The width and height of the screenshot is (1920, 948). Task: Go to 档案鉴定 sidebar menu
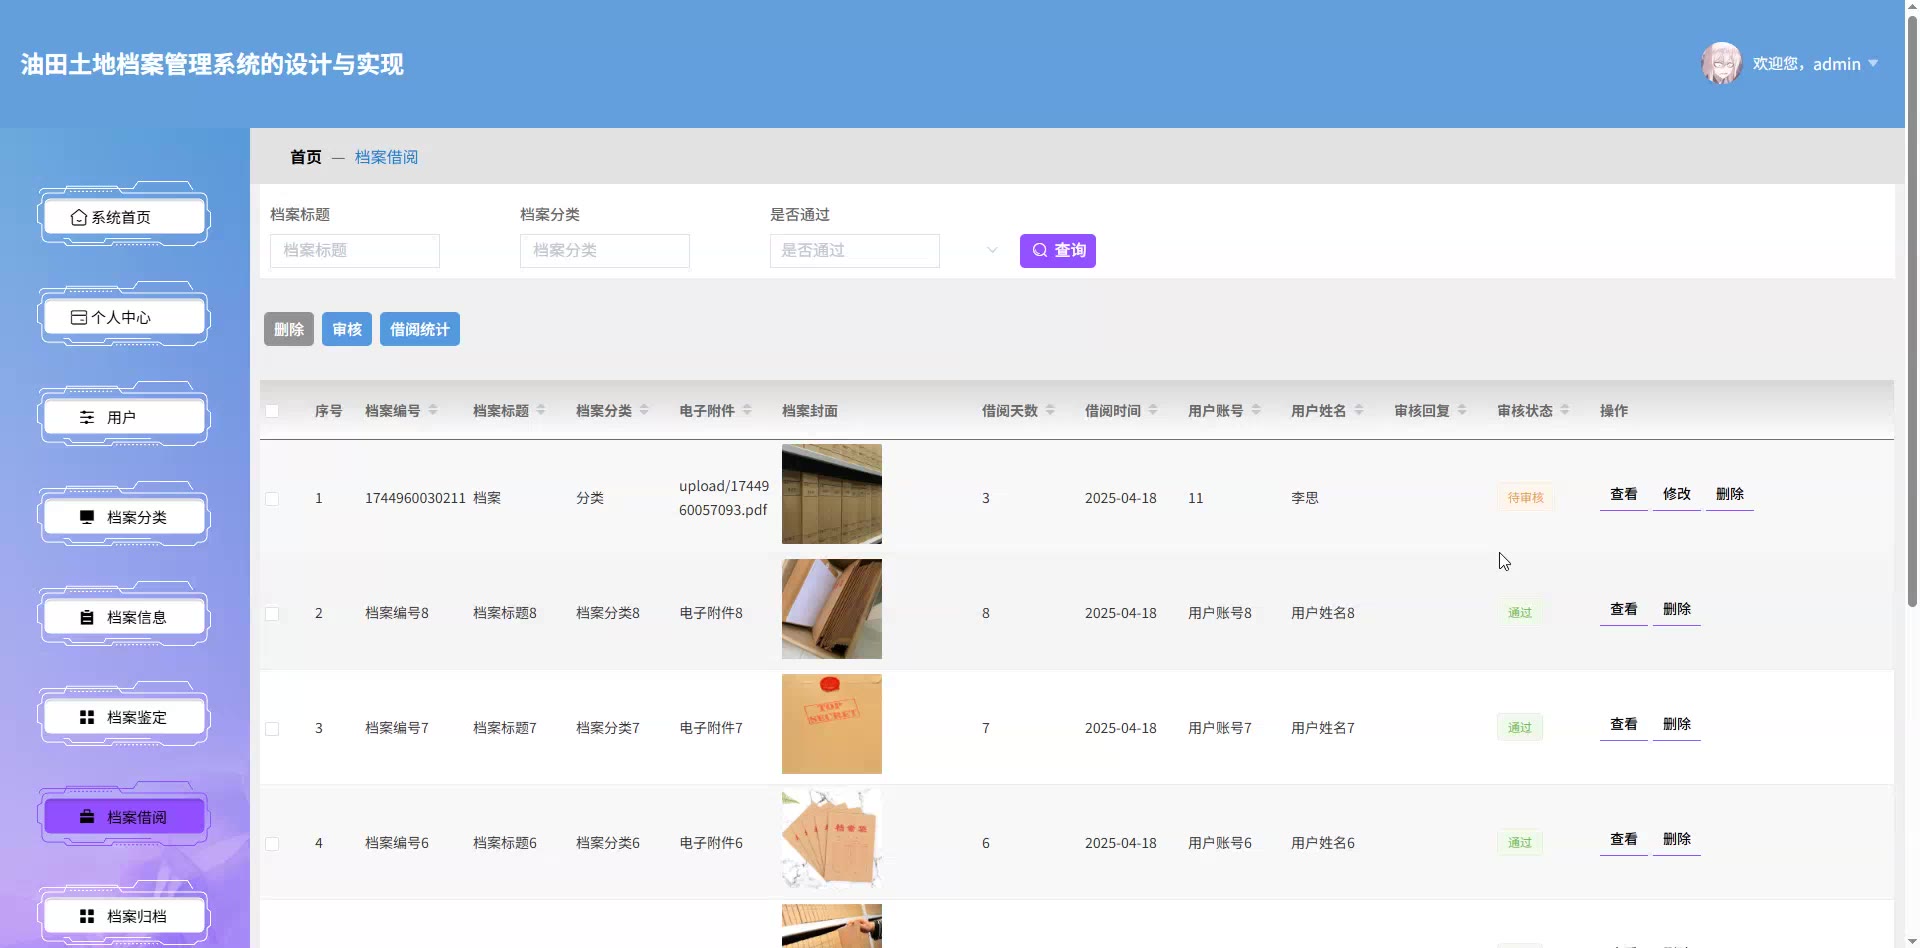[124, 717]
